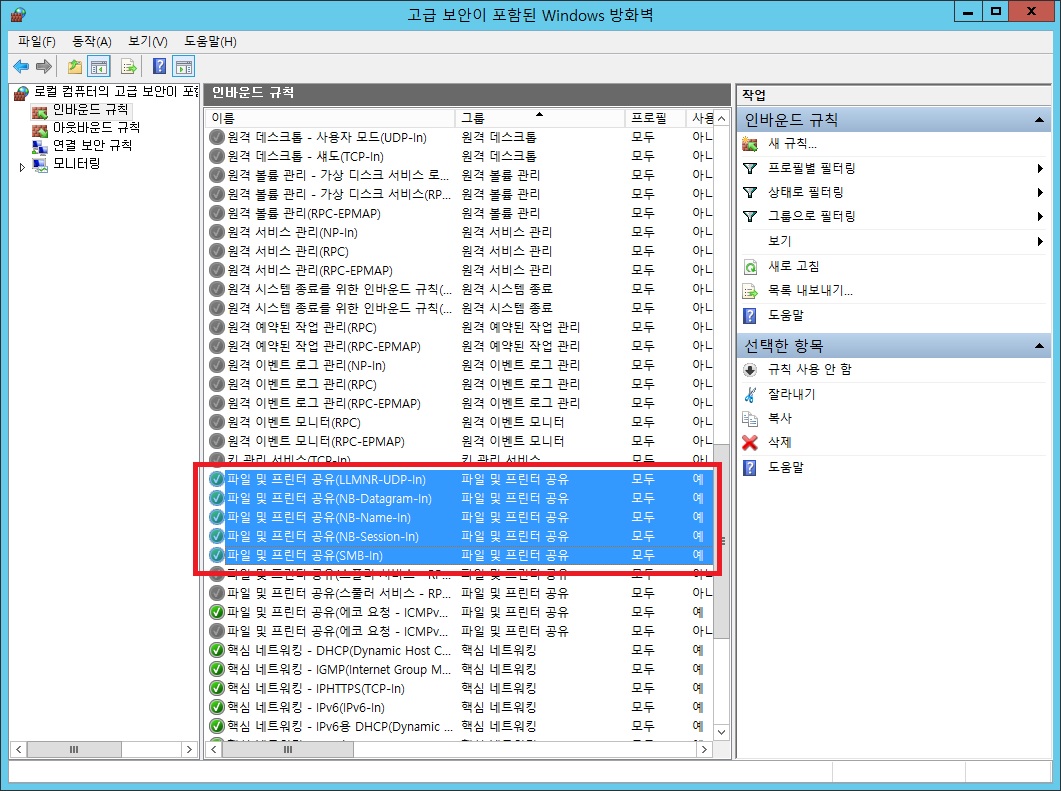Open the 보기(V) menu

(x=148, y=41)
